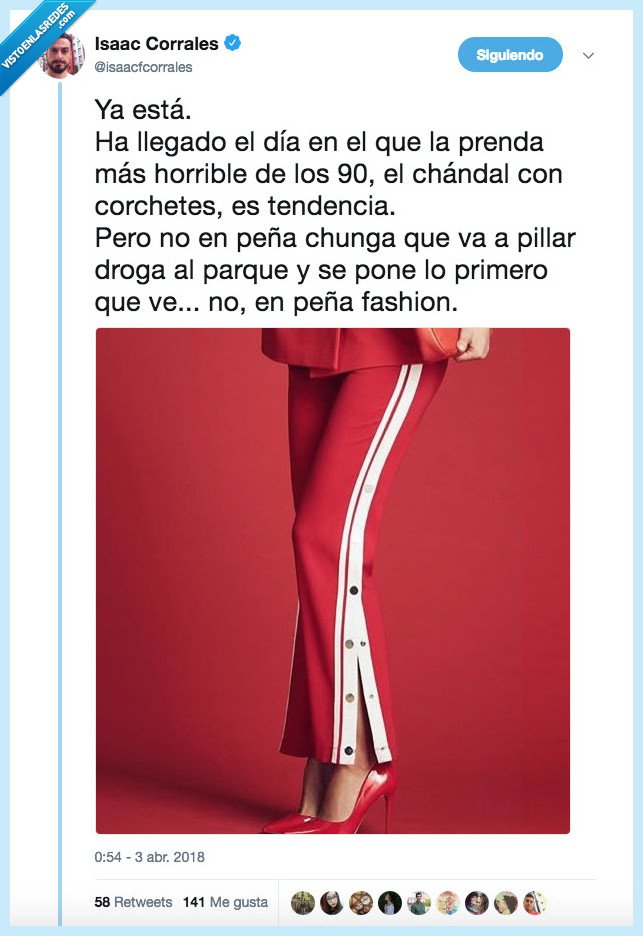Screen dimensions: 643x936
Task: Enlarge the red trousers photo
Action: [333, 581]
